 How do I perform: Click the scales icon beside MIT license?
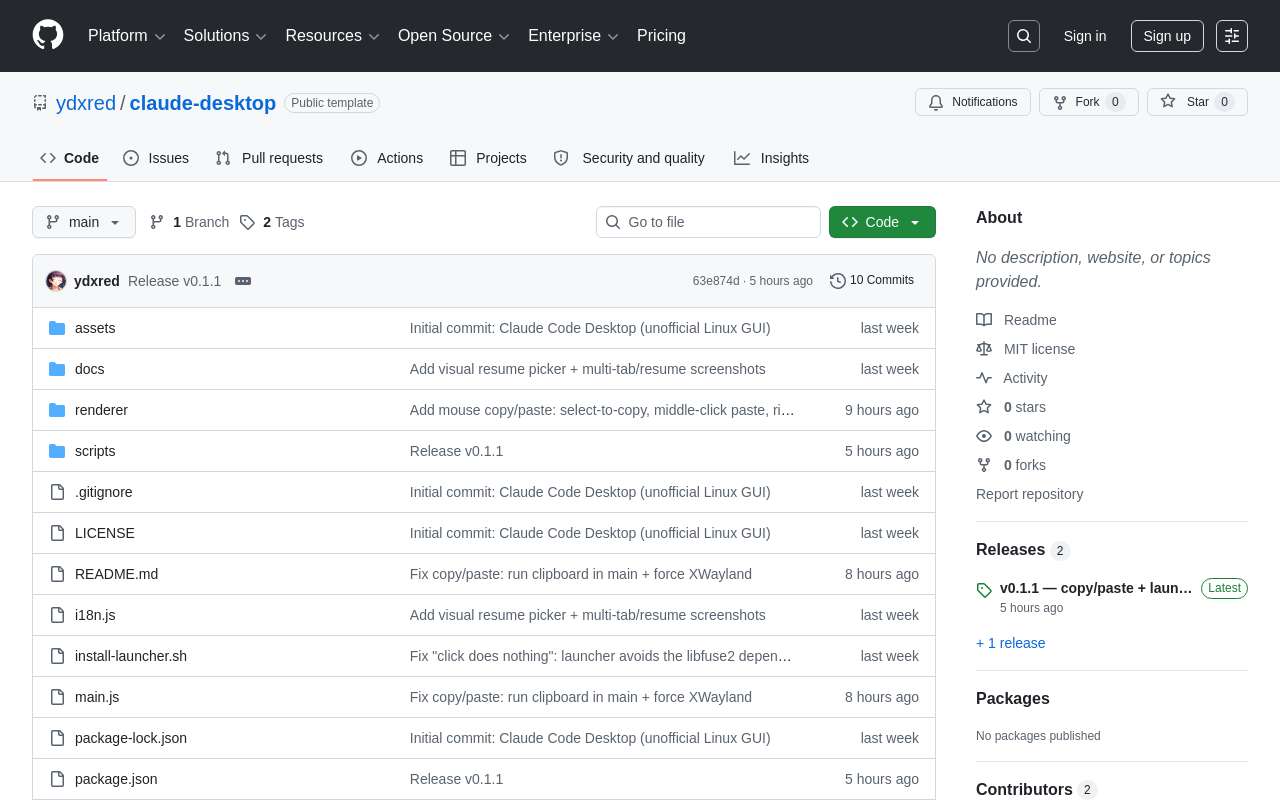(984, 349)
